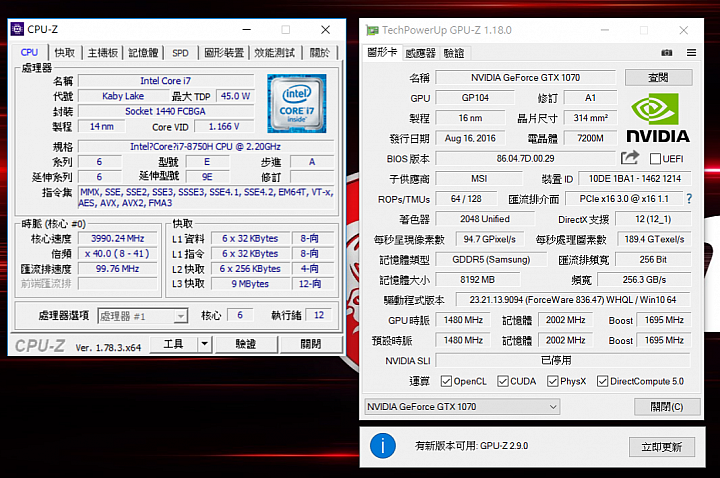This screenshot has height=478, width=720.
Task: Toggle the PhysX checkbox
Action: click(552, 381)
